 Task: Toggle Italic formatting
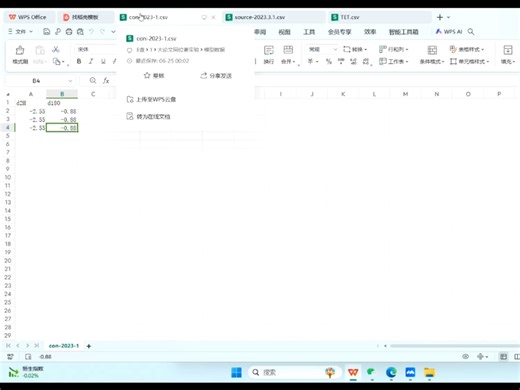pyautogui.click(x=91, y=61)
